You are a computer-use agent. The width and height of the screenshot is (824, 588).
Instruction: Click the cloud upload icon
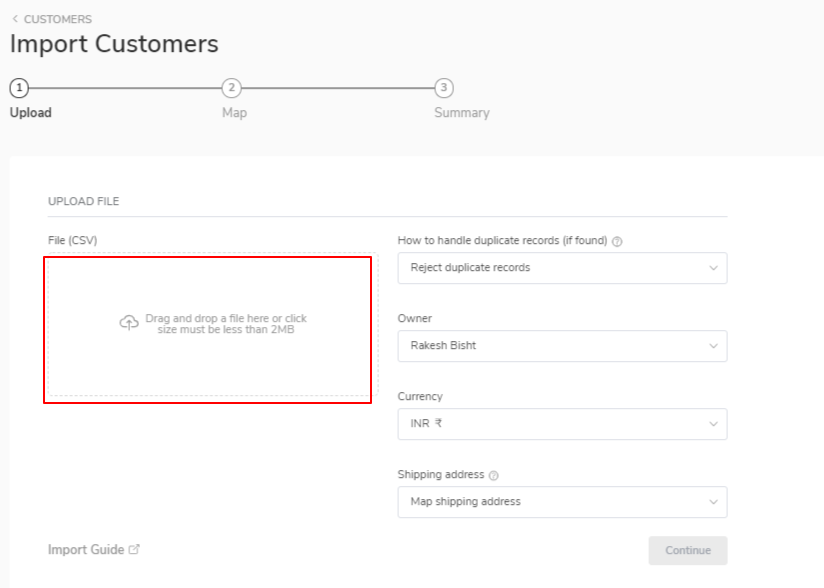129,323
